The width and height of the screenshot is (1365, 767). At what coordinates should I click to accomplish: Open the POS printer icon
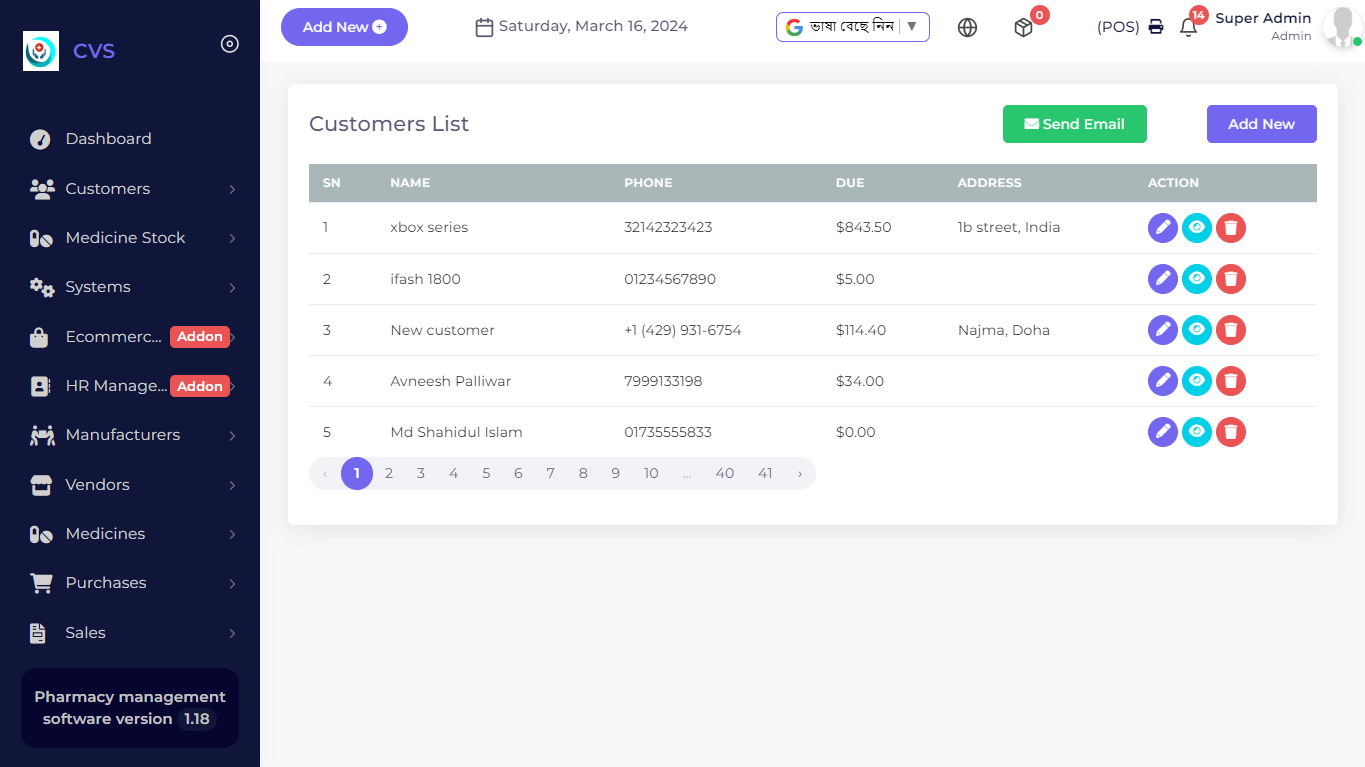point(1156,27)
